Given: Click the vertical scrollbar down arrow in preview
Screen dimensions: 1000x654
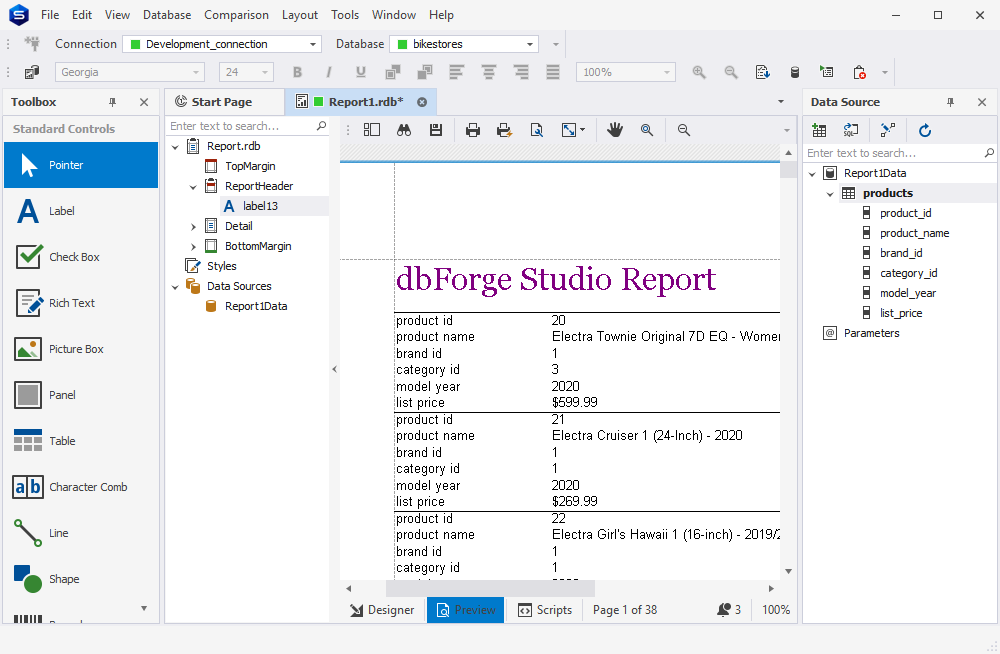Looking at the screenshot, I should [x=788, y=572].
